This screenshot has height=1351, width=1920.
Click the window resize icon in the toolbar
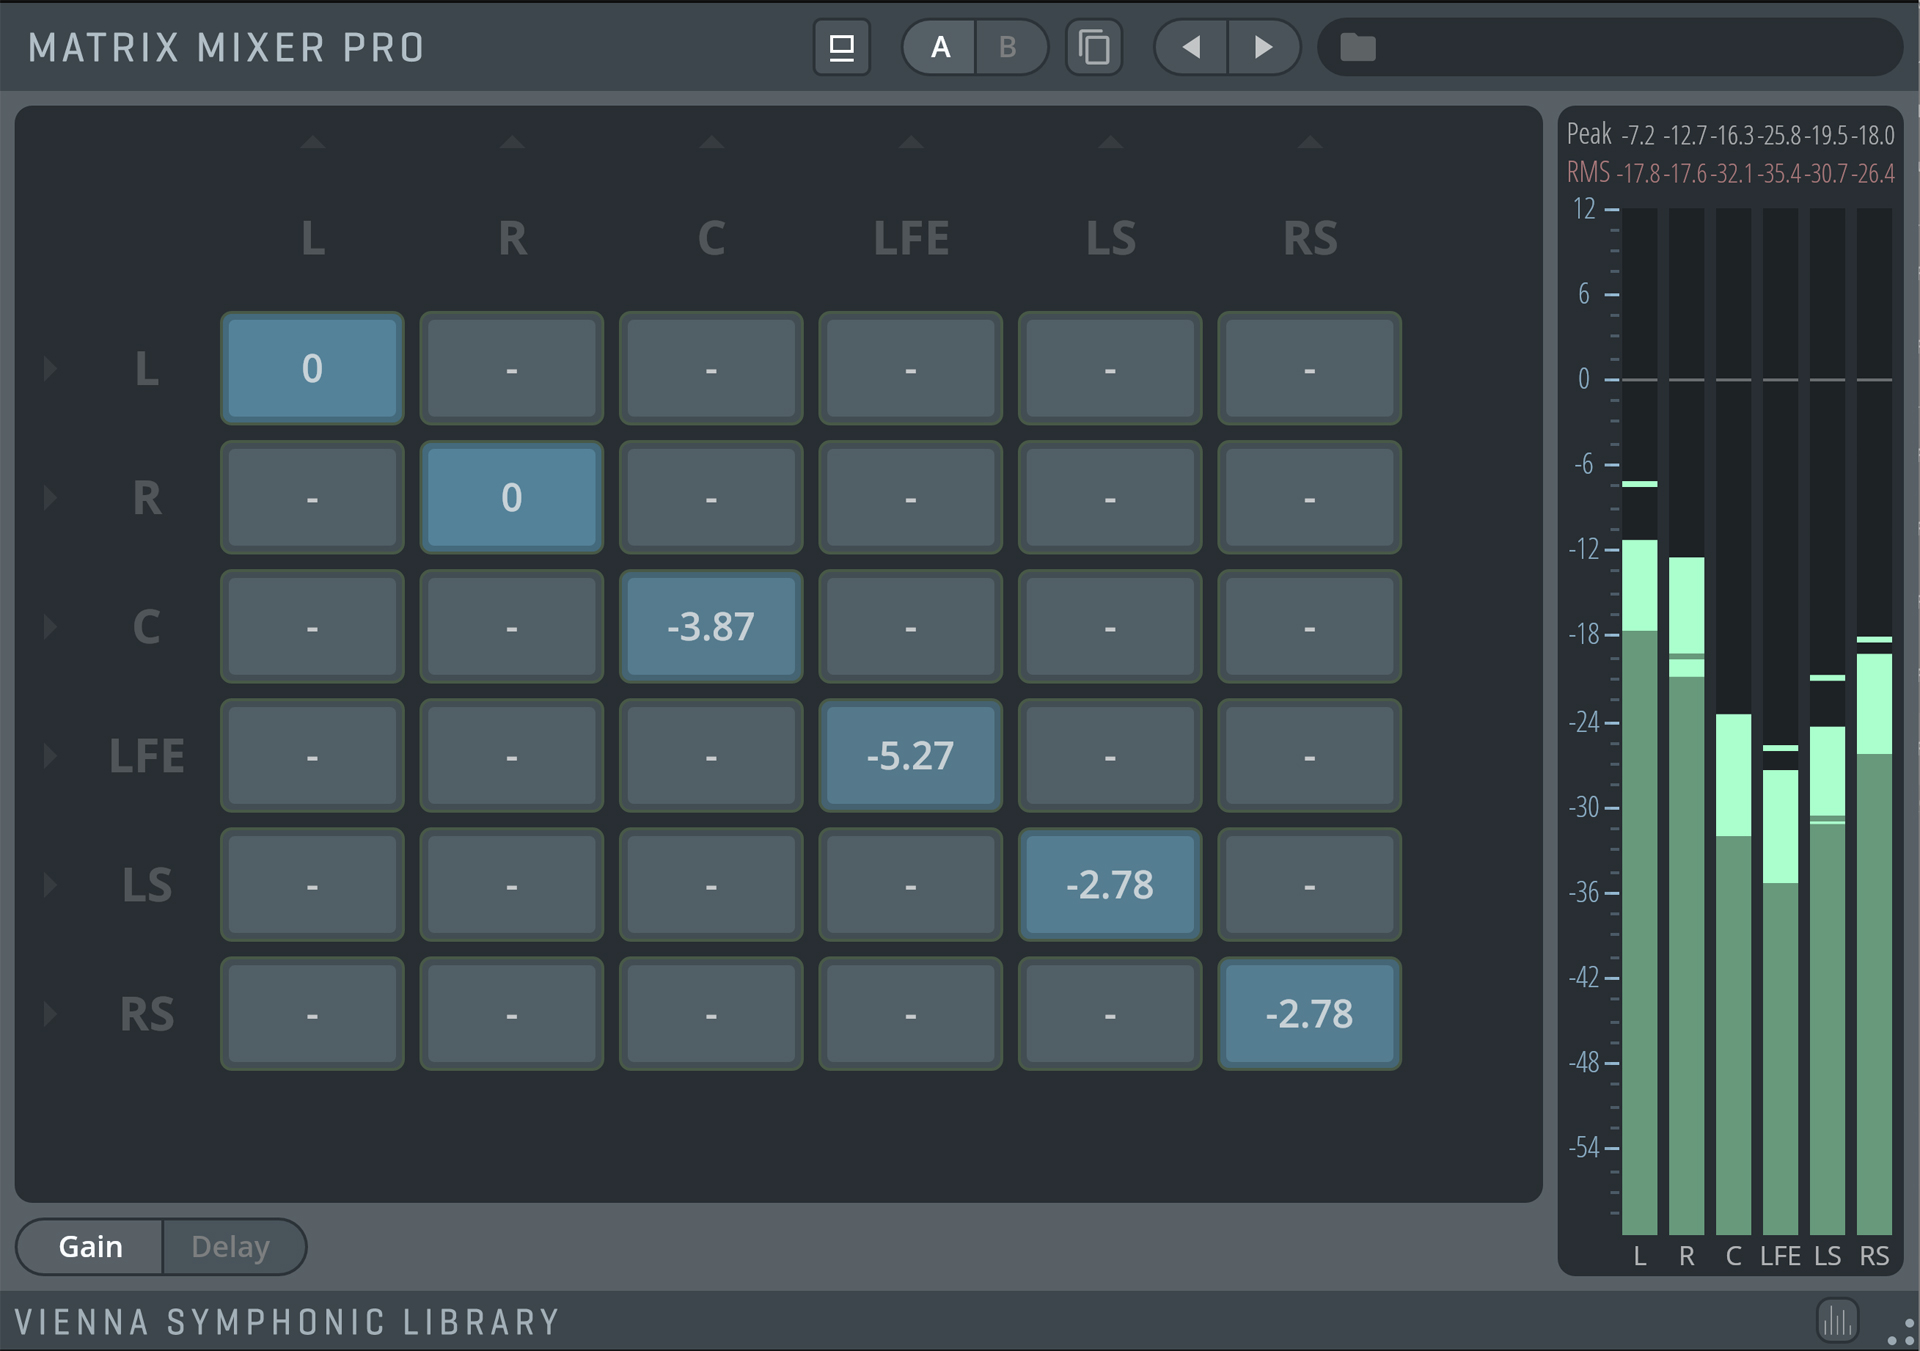tap(841, 47)
